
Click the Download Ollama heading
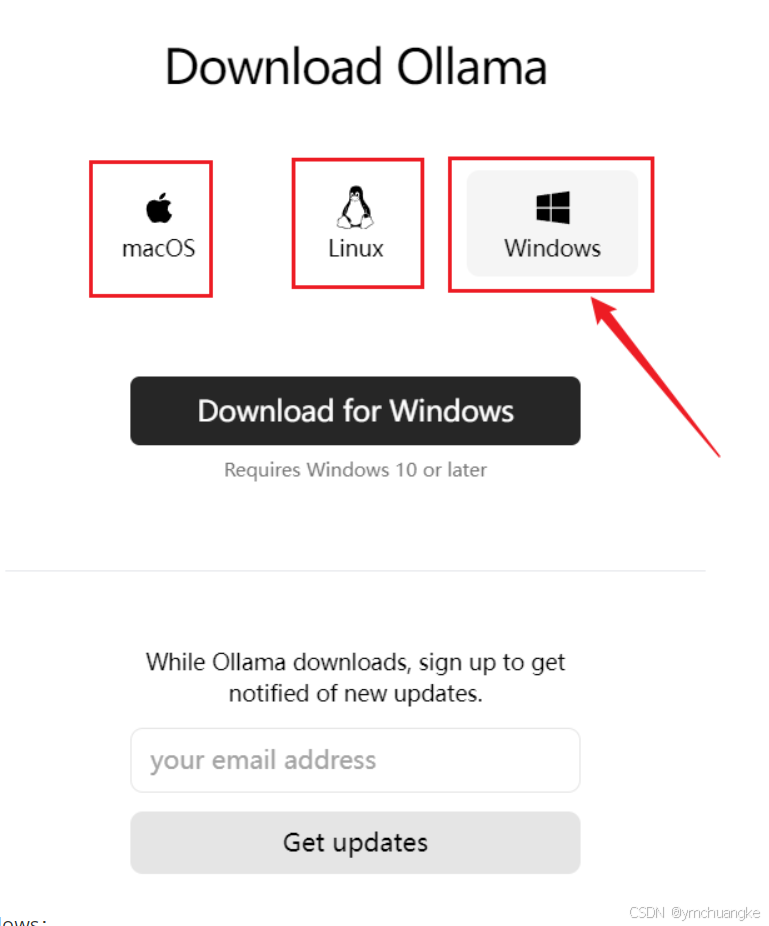click(356, 67)
